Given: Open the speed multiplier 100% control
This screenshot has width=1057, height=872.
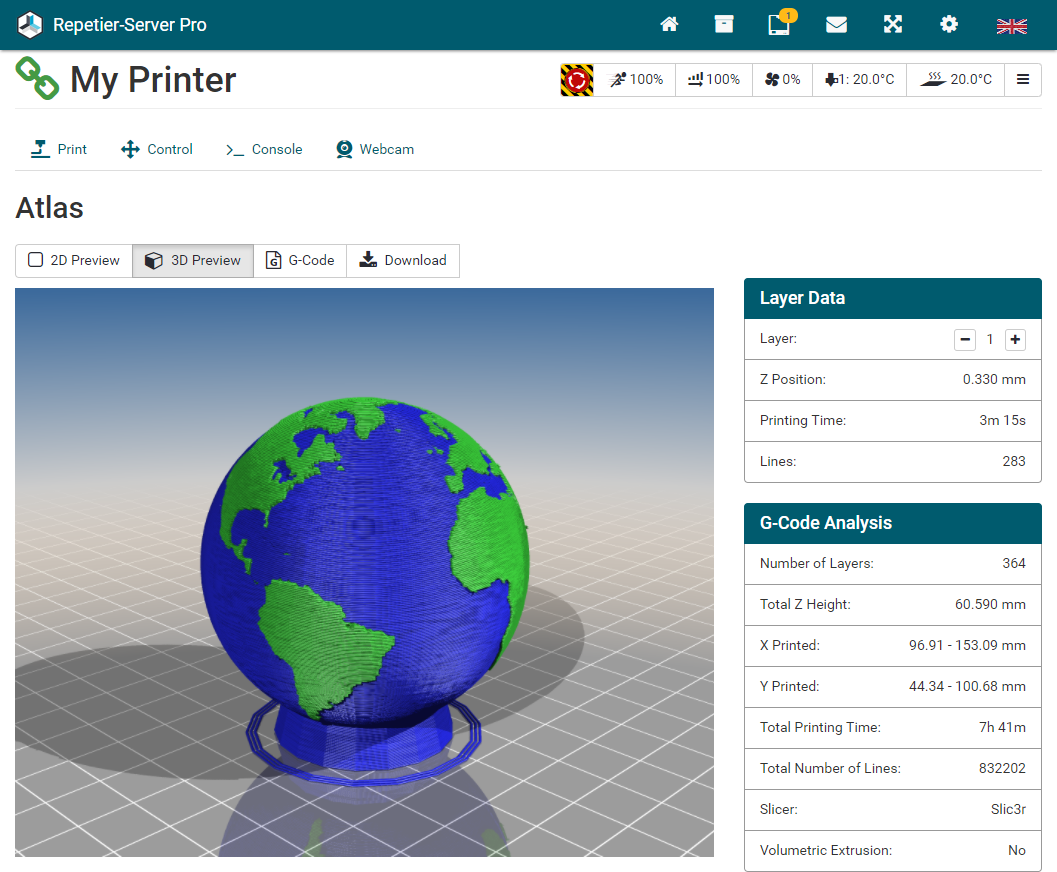Looking at the screenshot, I should (x=636, y=80).
